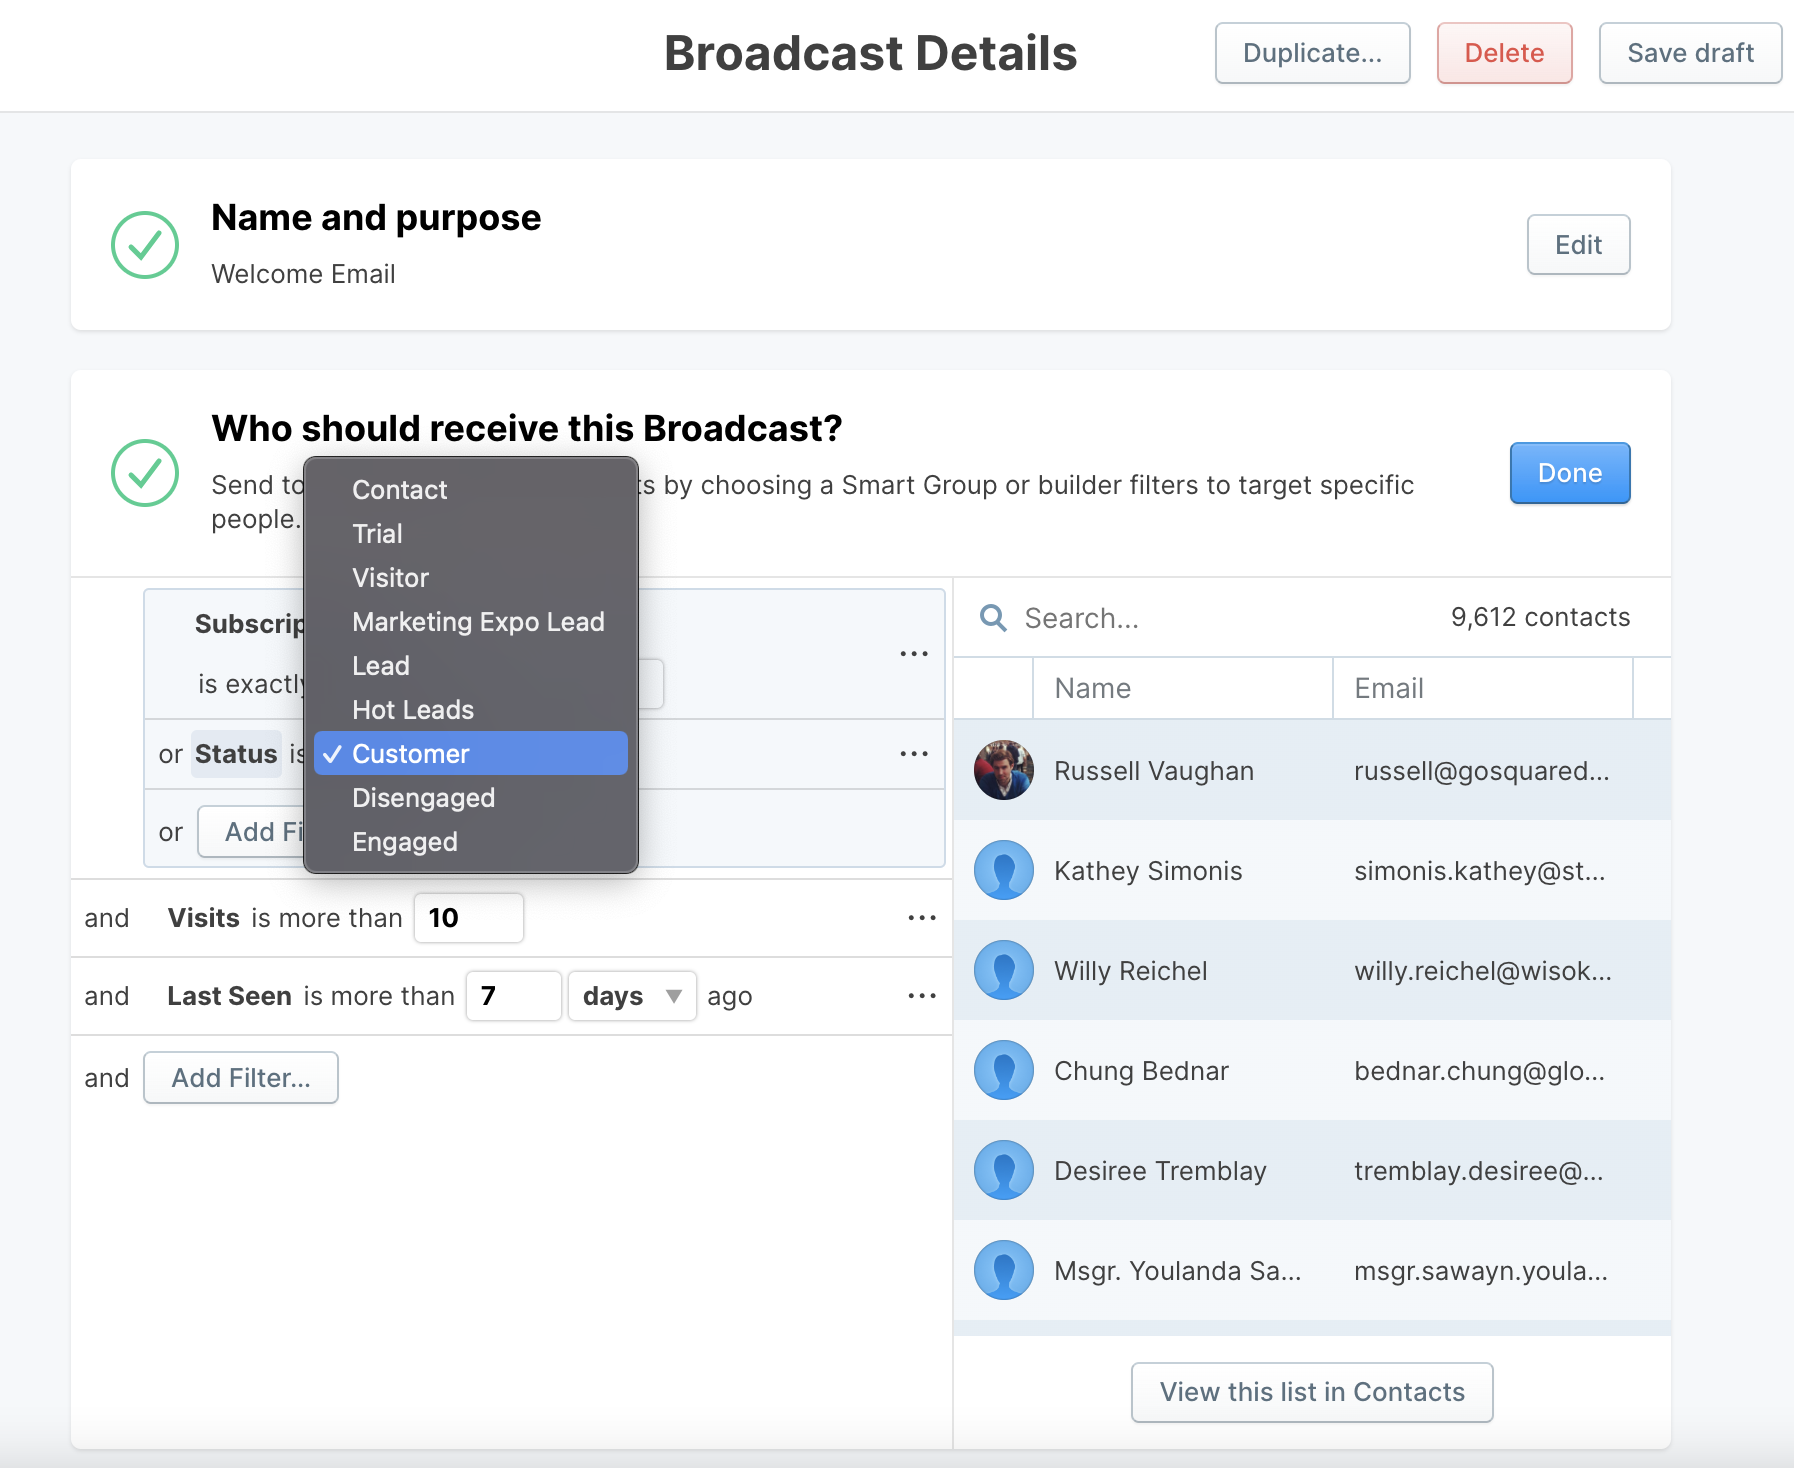Viewport: 1794px width, 1468px height.
Task: Add another filter with 'and' Add Filter
Action: 241,1078
